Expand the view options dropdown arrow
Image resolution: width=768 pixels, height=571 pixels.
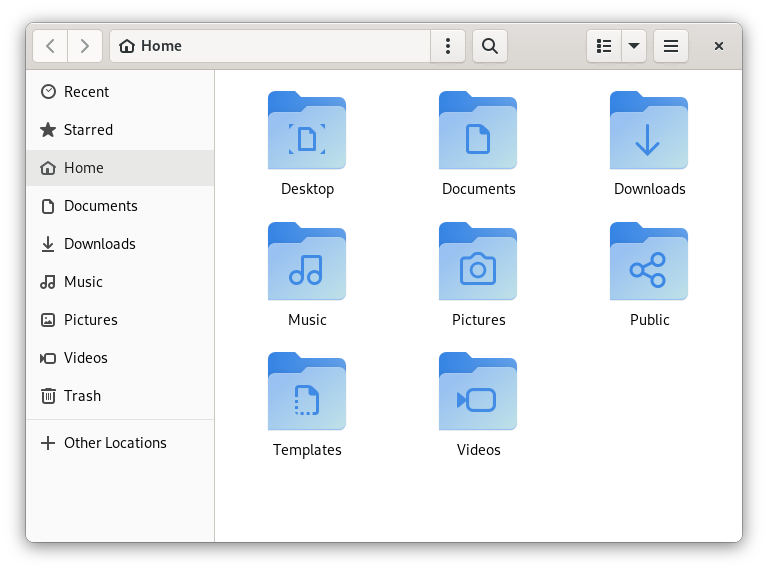[634, 46]
